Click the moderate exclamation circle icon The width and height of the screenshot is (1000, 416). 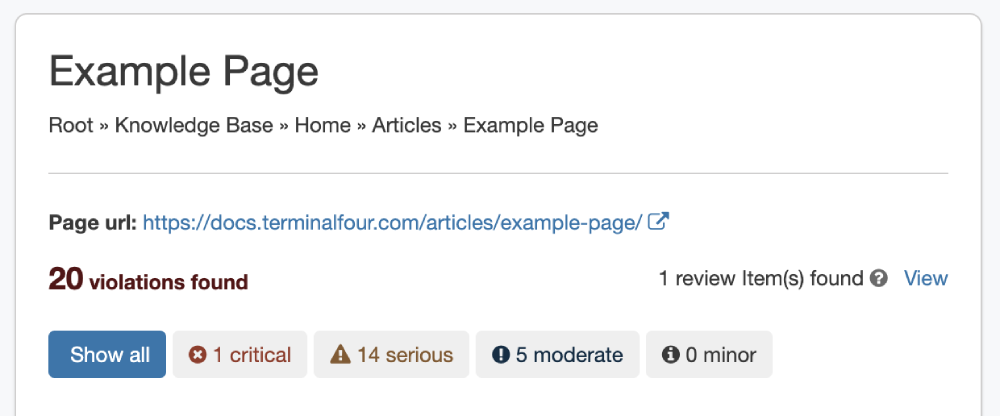click(x=501, y=355)
